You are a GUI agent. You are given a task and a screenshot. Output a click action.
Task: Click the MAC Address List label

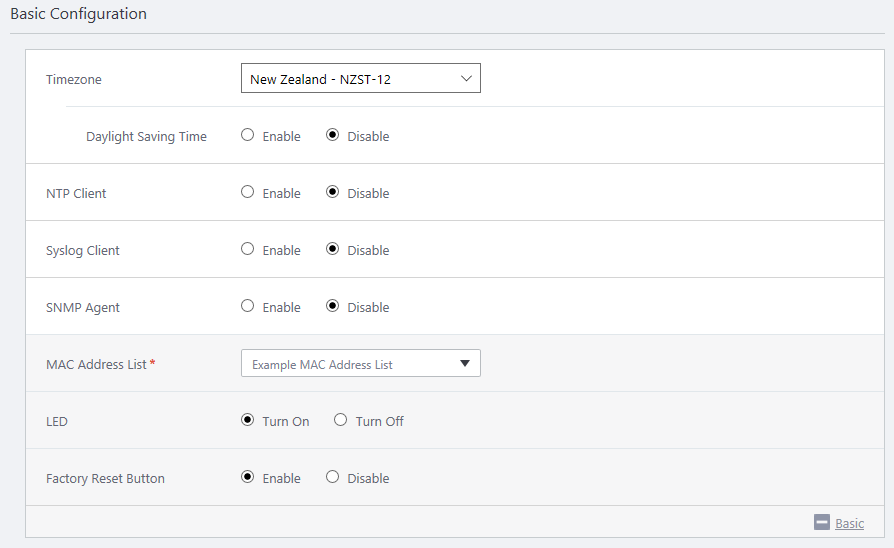(x=96, y=365)
